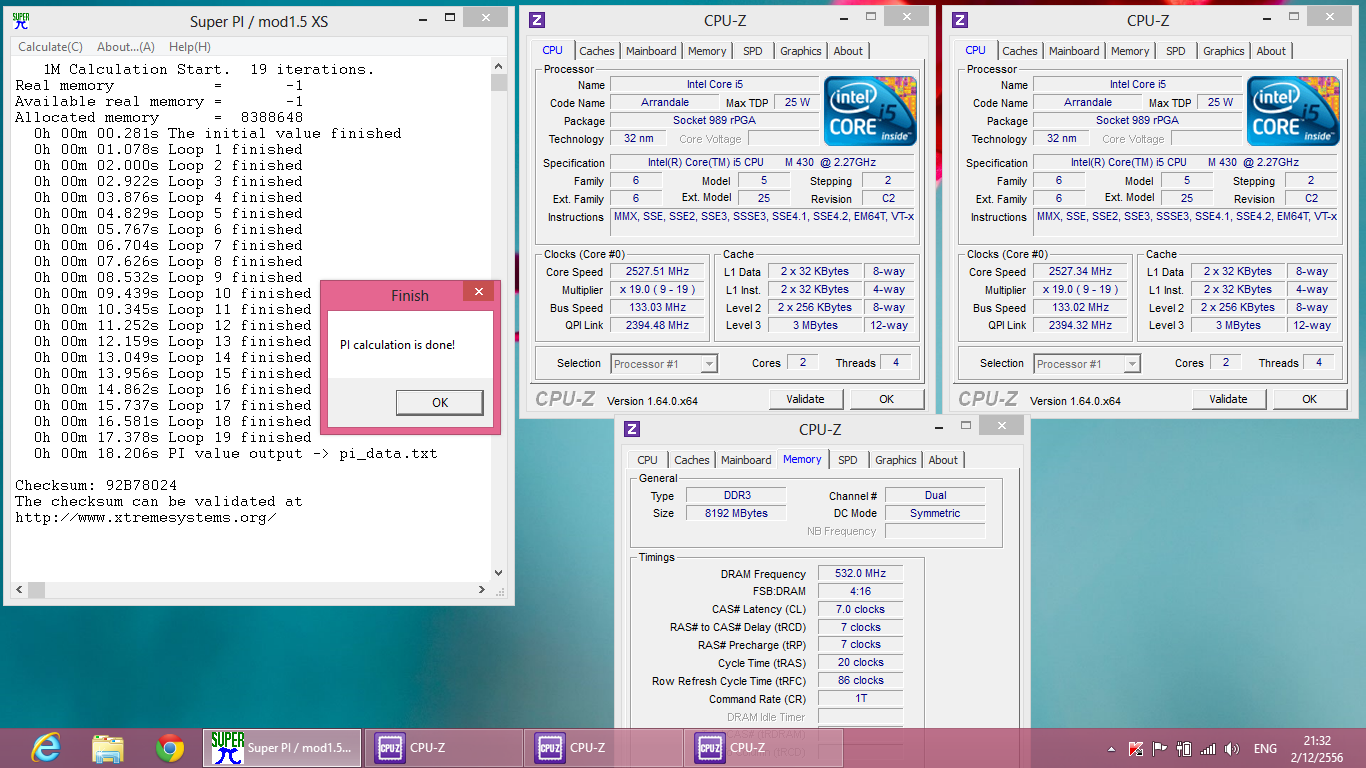Click the xtremesystems.org URL text in Super PI

[x=146, y=518]
